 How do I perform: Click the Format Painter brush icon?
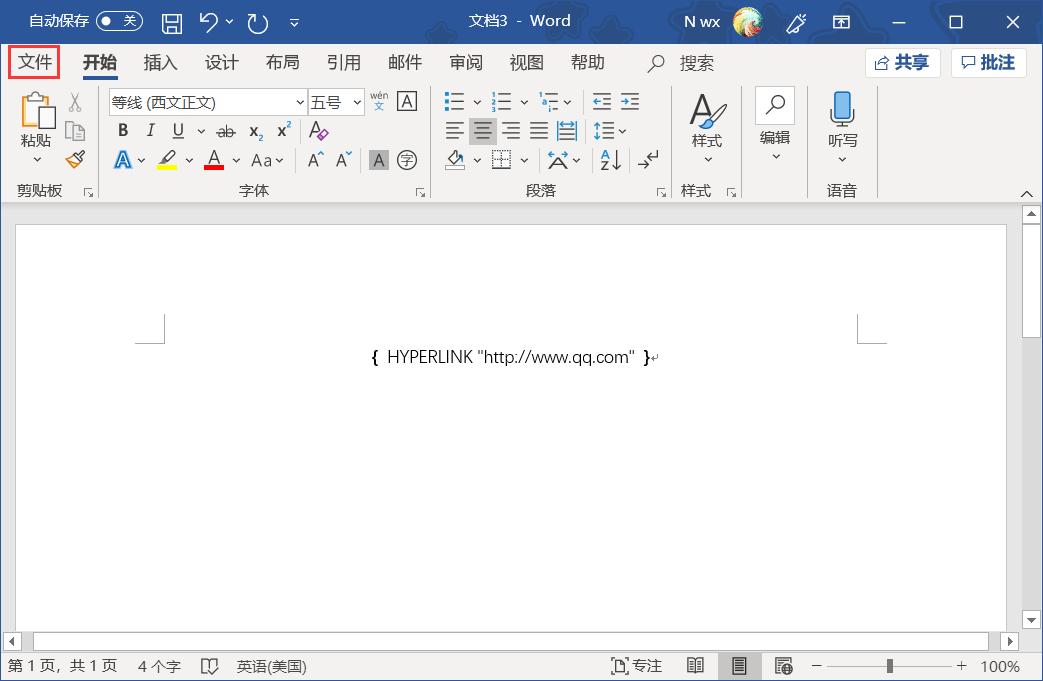coord(75,160)
